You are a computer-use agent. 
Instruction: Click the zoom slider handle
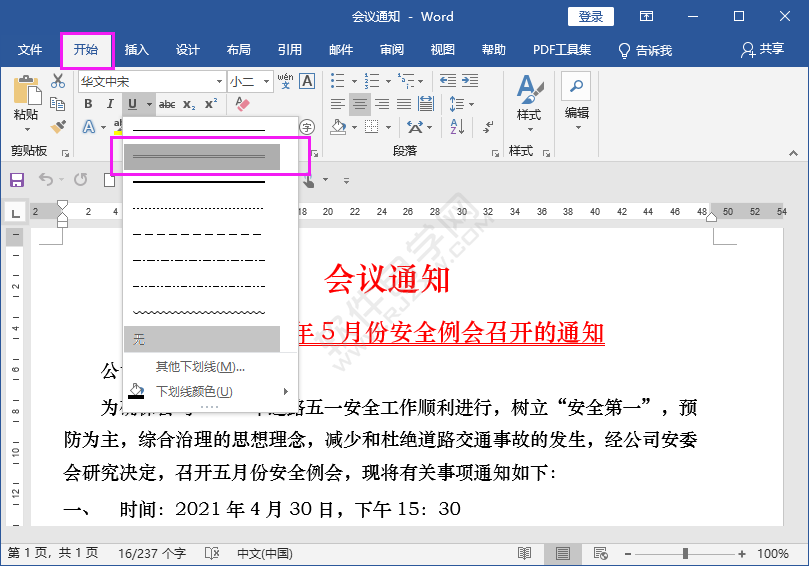tap(685, 554)
